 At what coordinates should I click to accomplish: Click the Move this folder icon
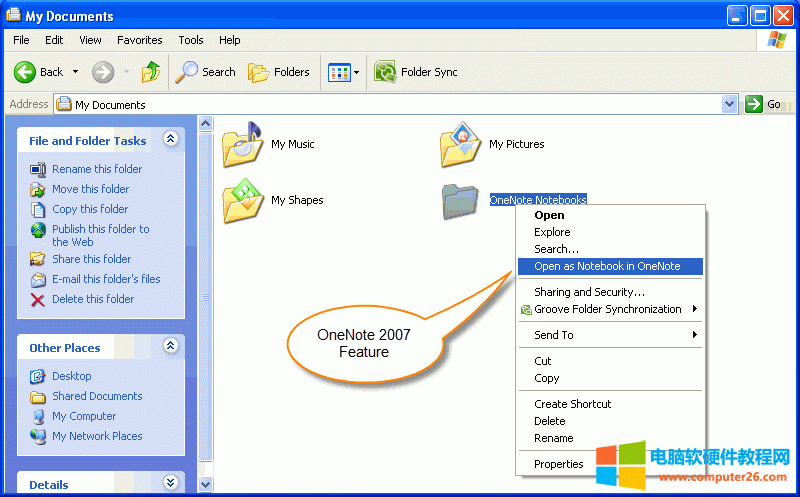[38, 189]
